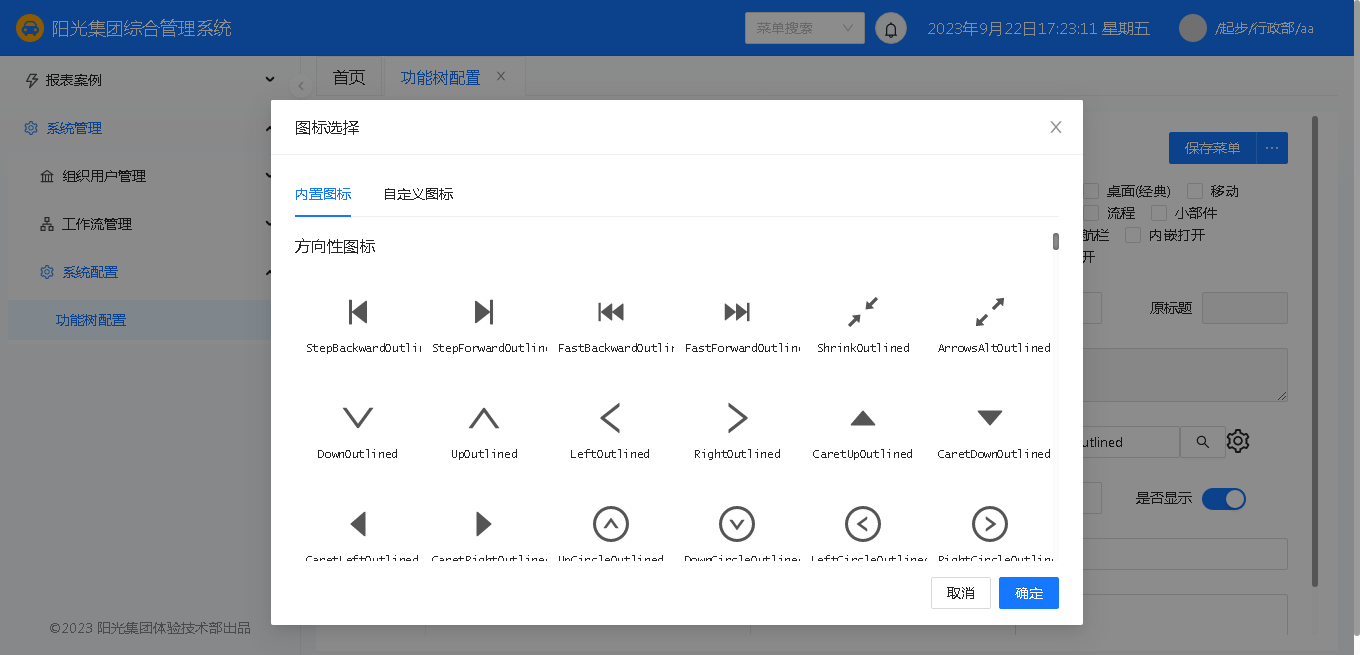Collapse the 组织用户管理 menu group
The width and height of the screenshot is (1360, 655).
[150, 176]
